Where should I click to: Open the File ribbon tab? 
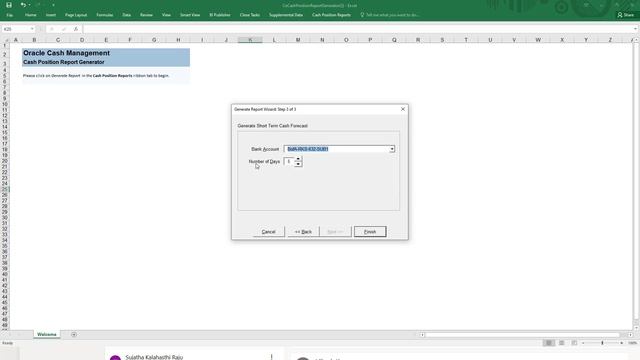tap(9, 15)
